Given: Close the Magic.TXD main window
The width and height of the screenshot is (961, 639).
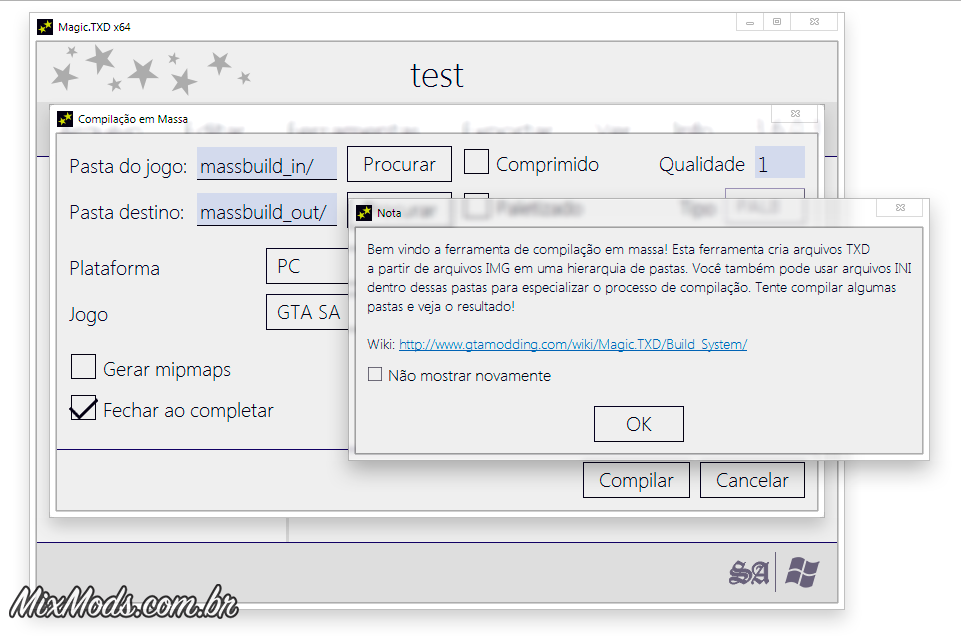Looking at the screenshot, I should pos(814,22).
